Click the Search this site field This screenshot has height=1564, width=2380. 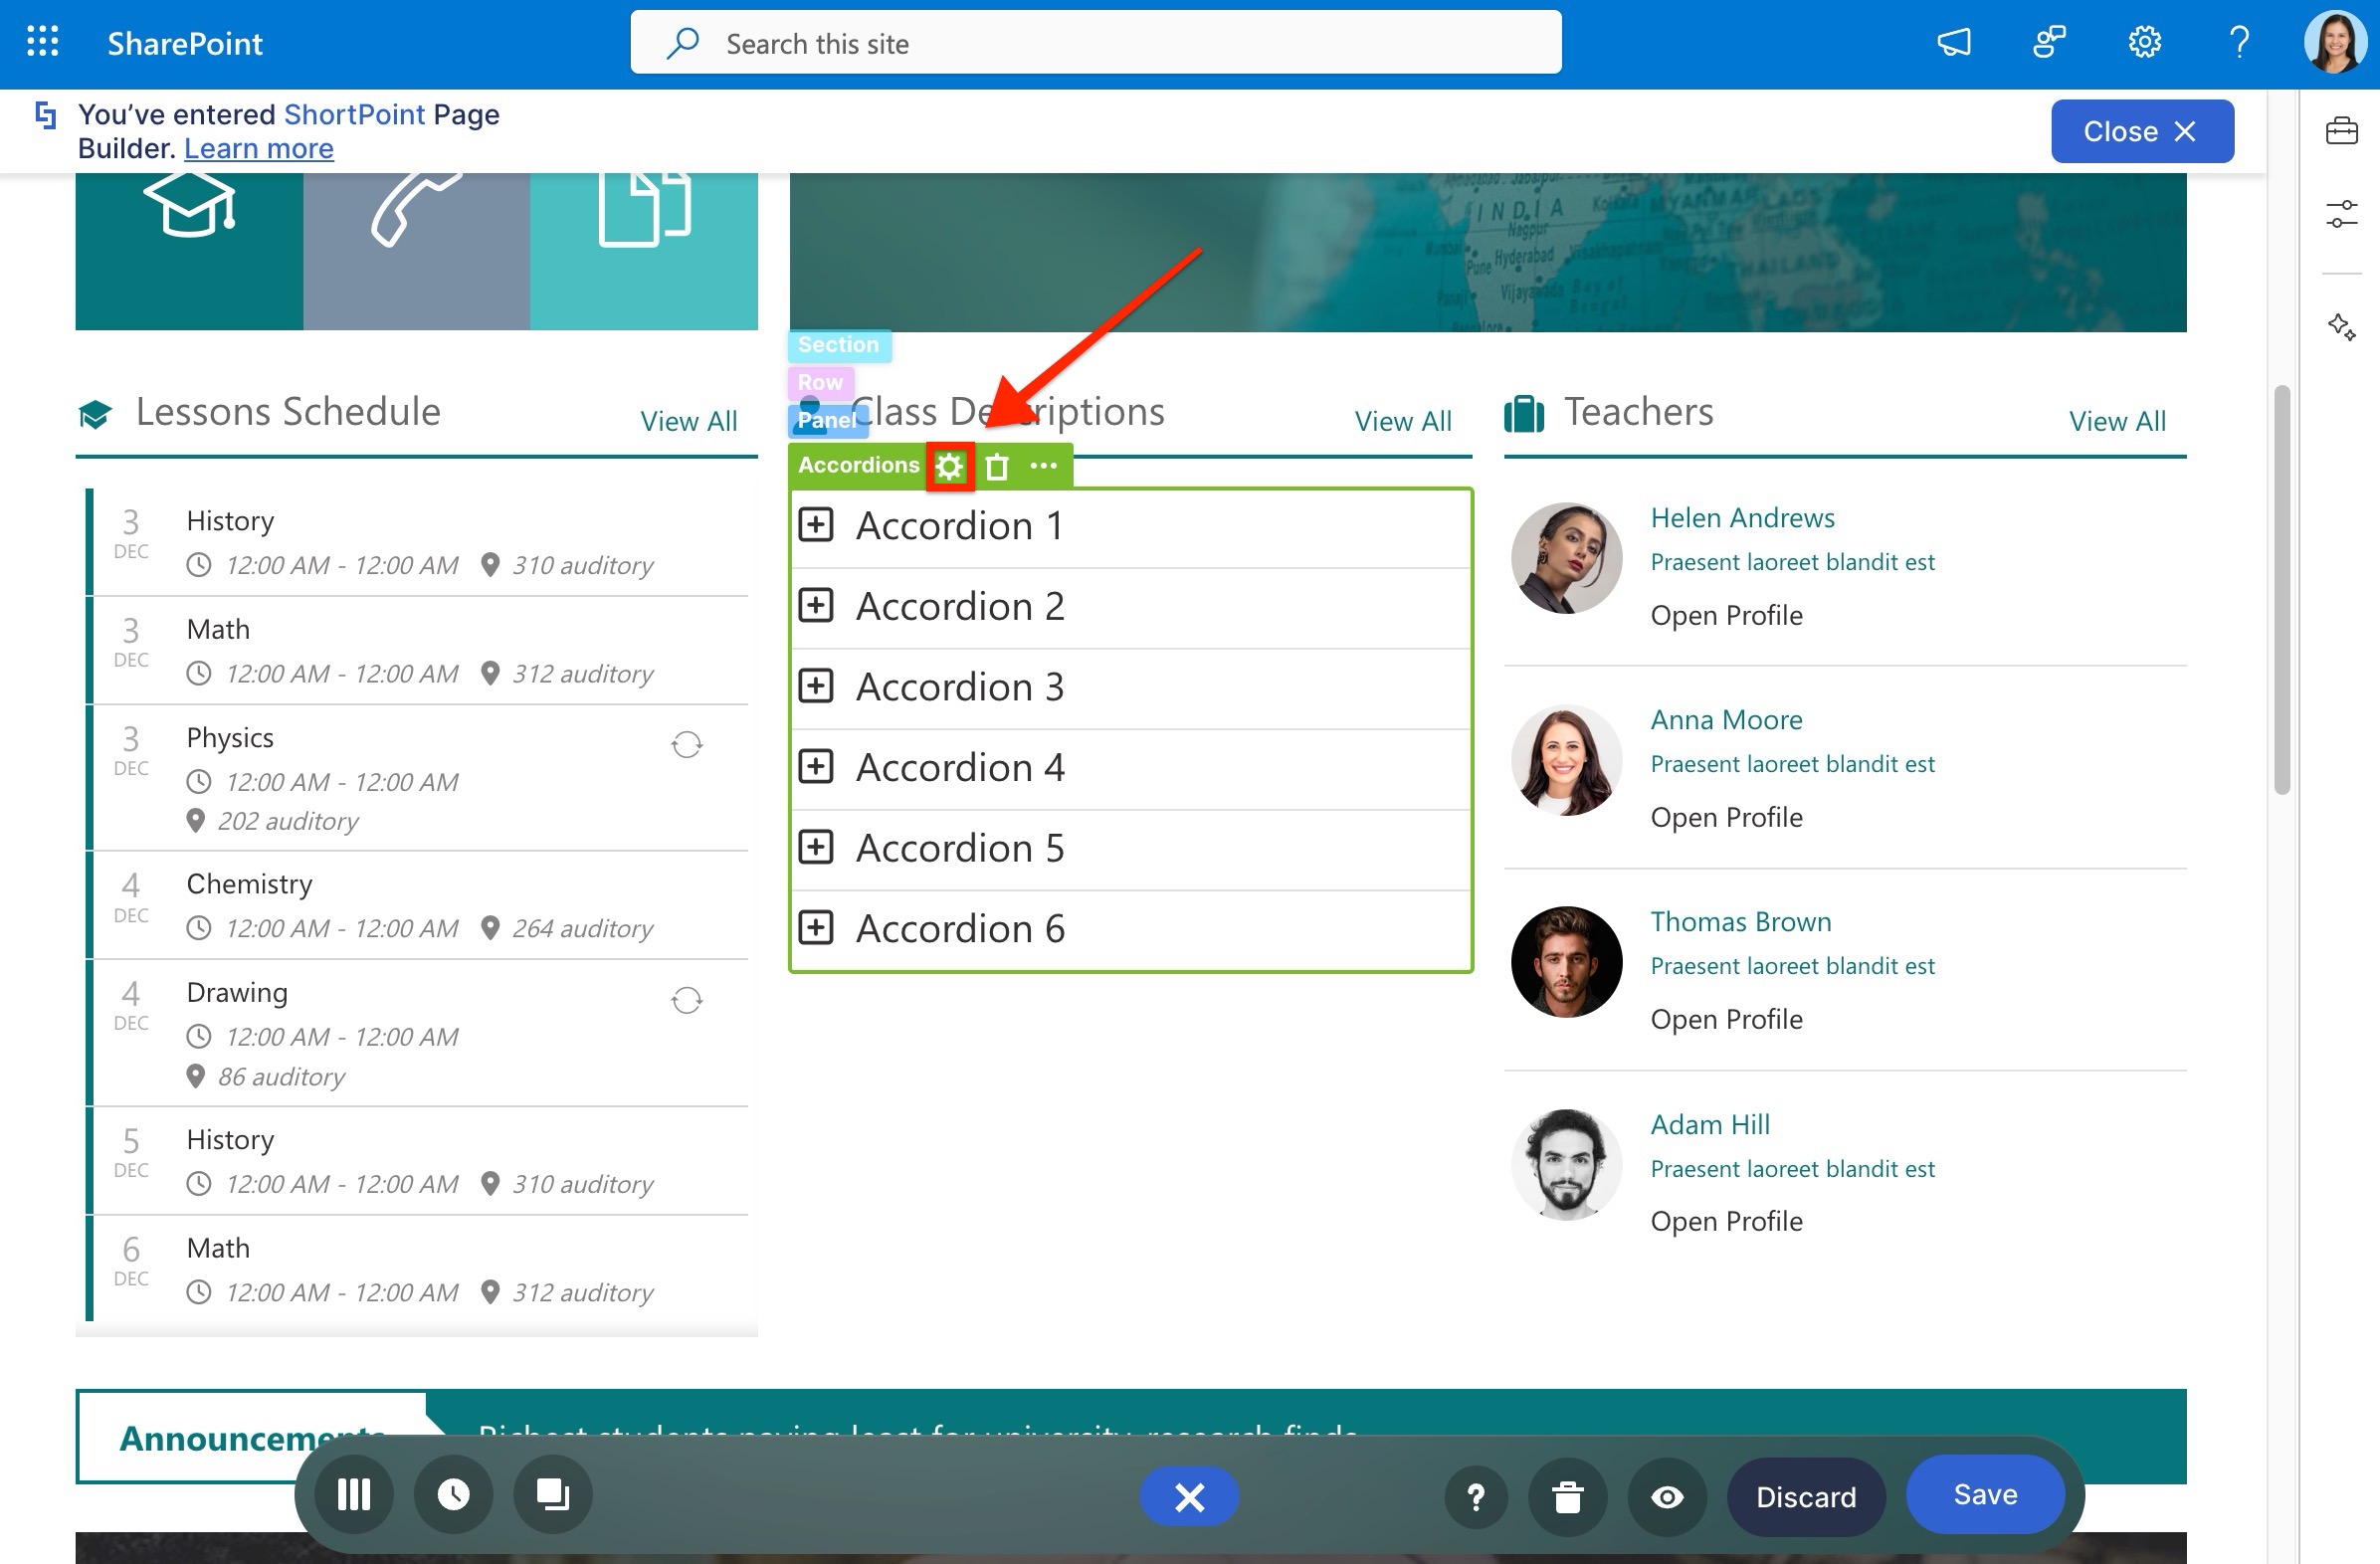pyautogui.click(x=1095, y=43)
